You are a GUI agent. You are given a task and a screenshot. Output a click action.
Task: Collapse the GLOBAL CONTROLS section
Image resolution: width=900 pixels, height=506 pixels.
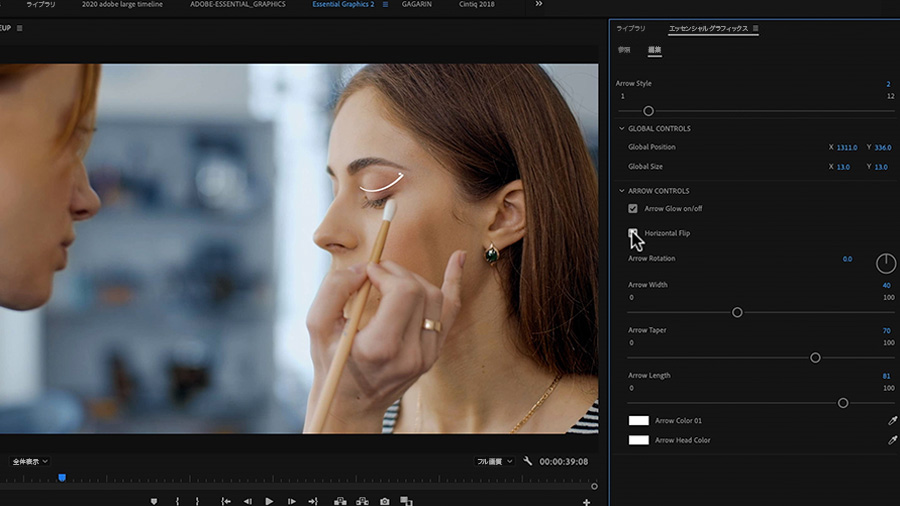(621, 129)
